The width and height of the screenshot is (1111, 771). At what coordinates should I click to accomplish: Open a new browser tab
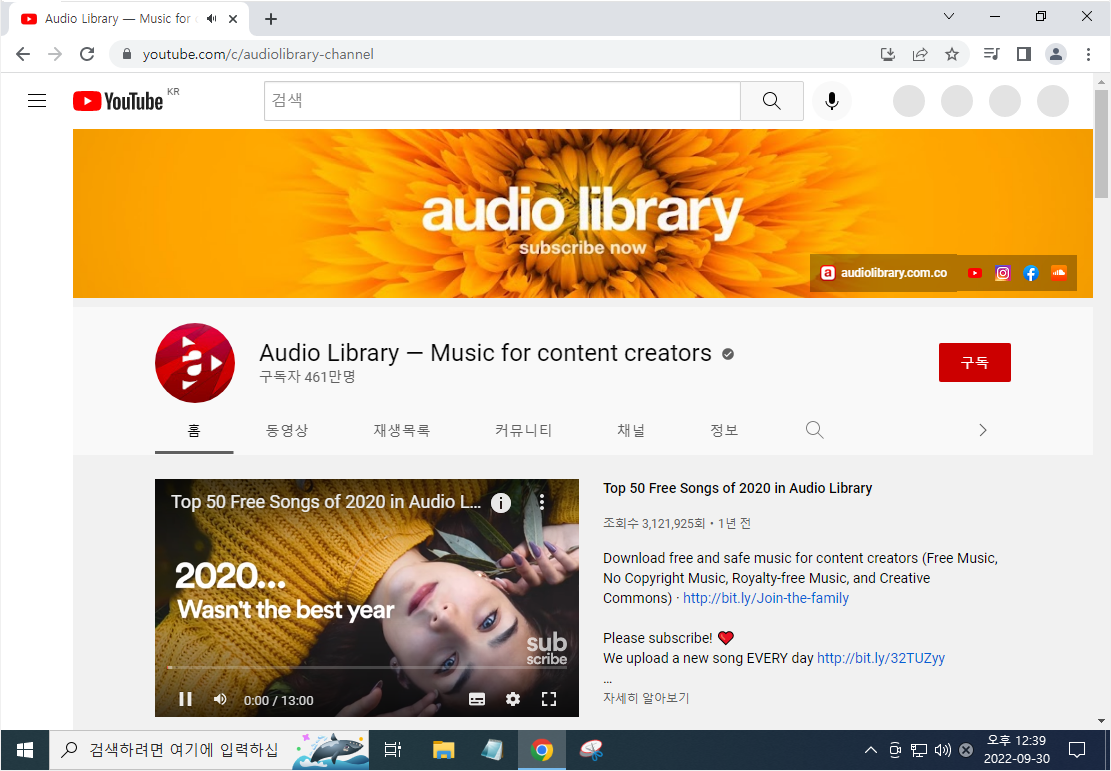click(271, 19)
